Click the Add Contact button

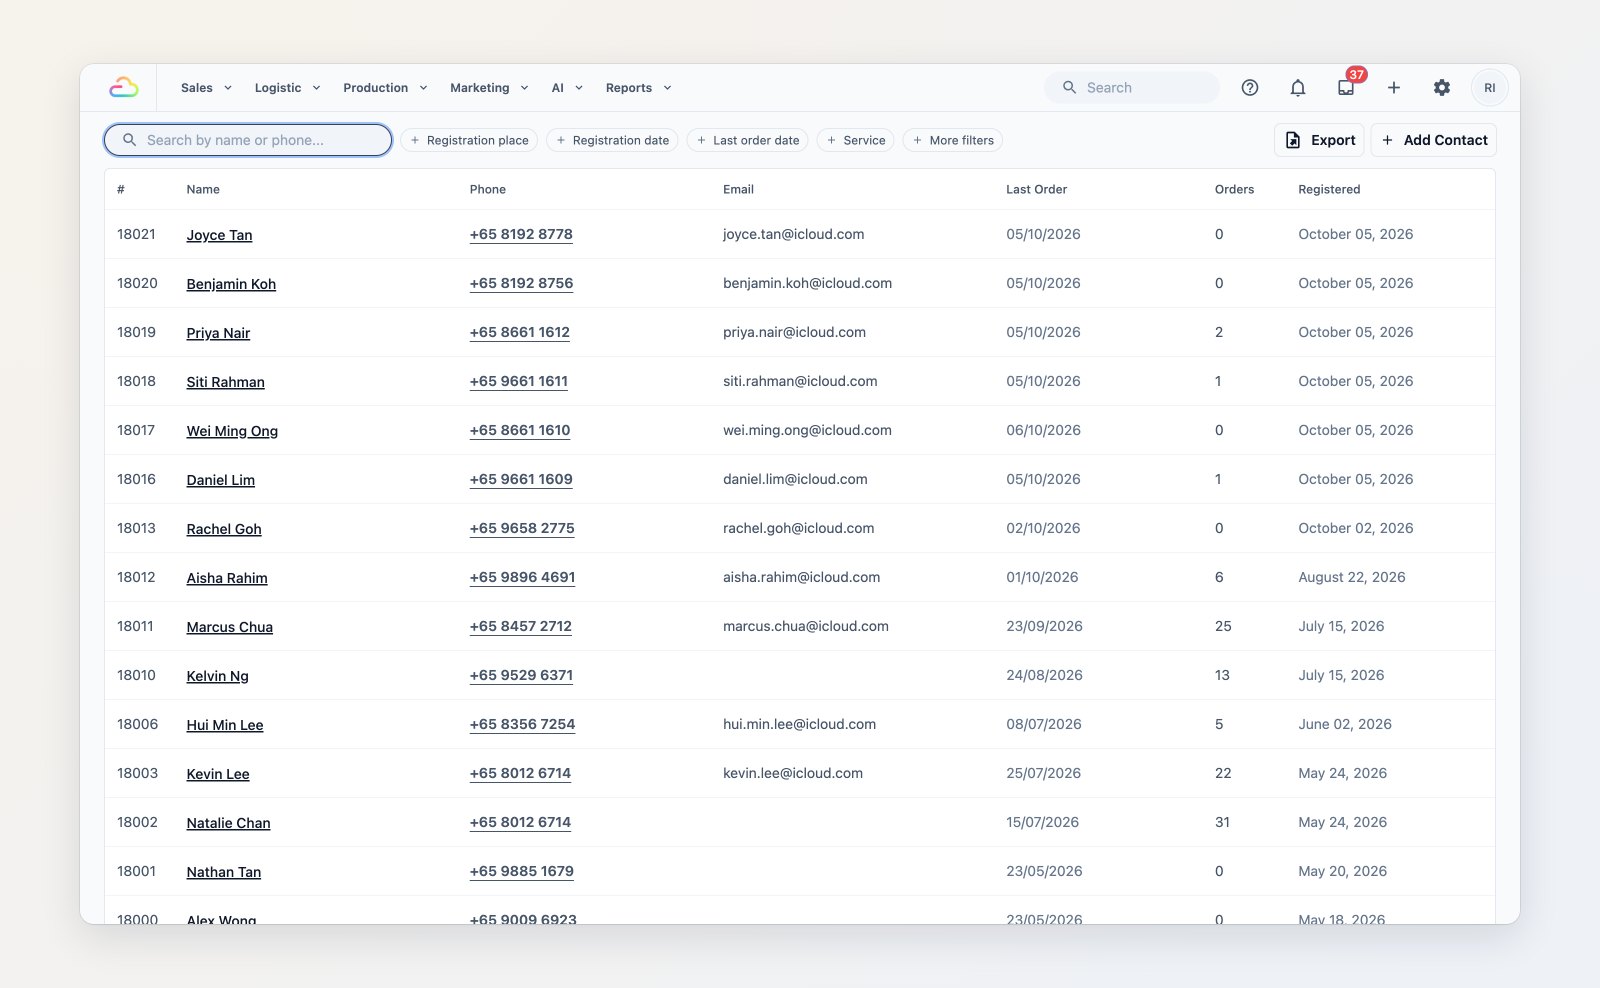(1434, 140)
